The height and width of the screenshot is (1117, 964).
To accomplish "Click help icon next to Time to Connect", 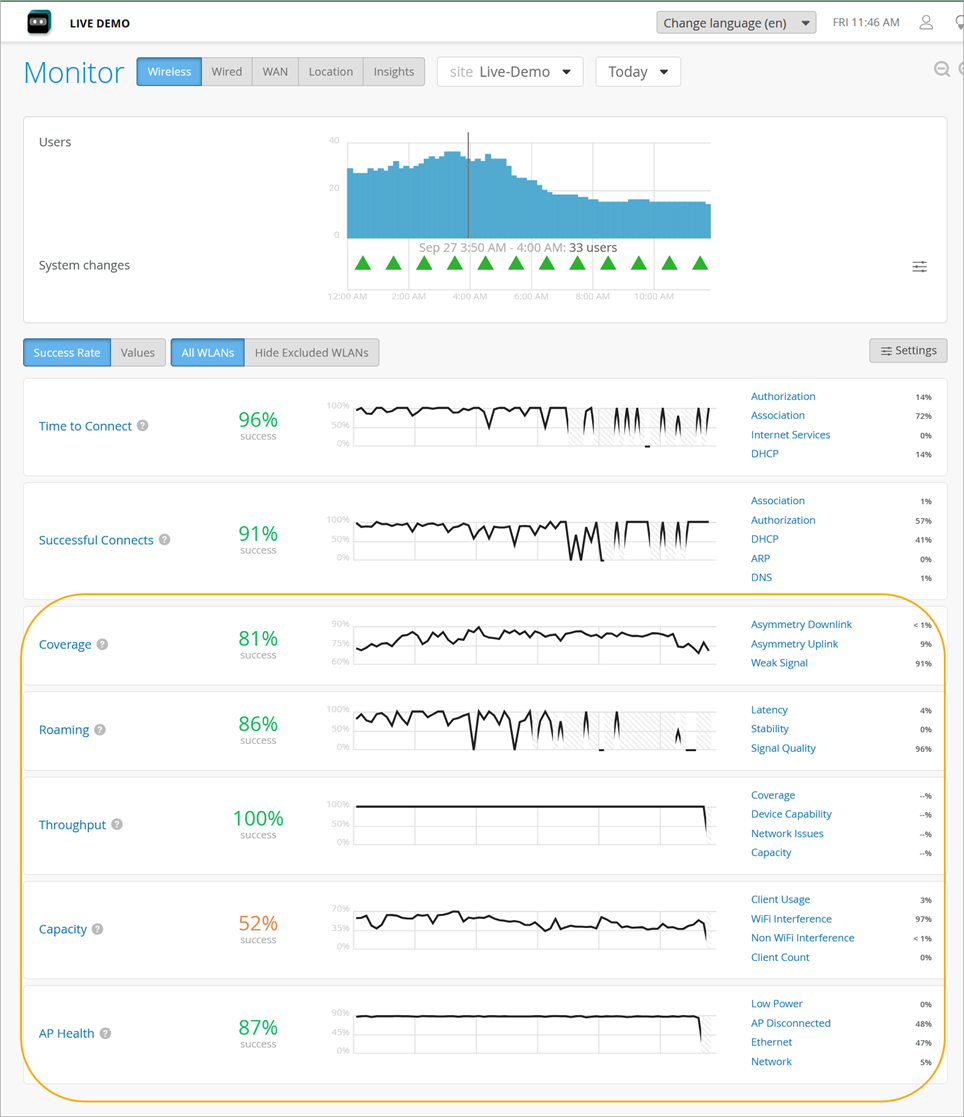I will pyautogui.click(x=142, y=425).
